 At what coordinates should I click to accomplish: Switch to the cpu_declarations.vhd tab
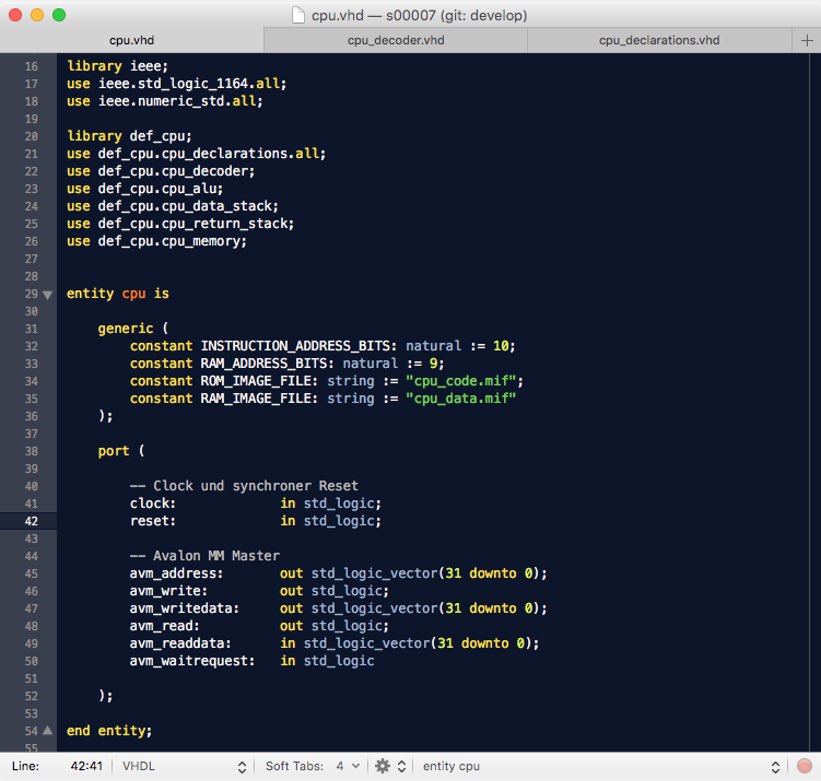click(x=659, y=40)
